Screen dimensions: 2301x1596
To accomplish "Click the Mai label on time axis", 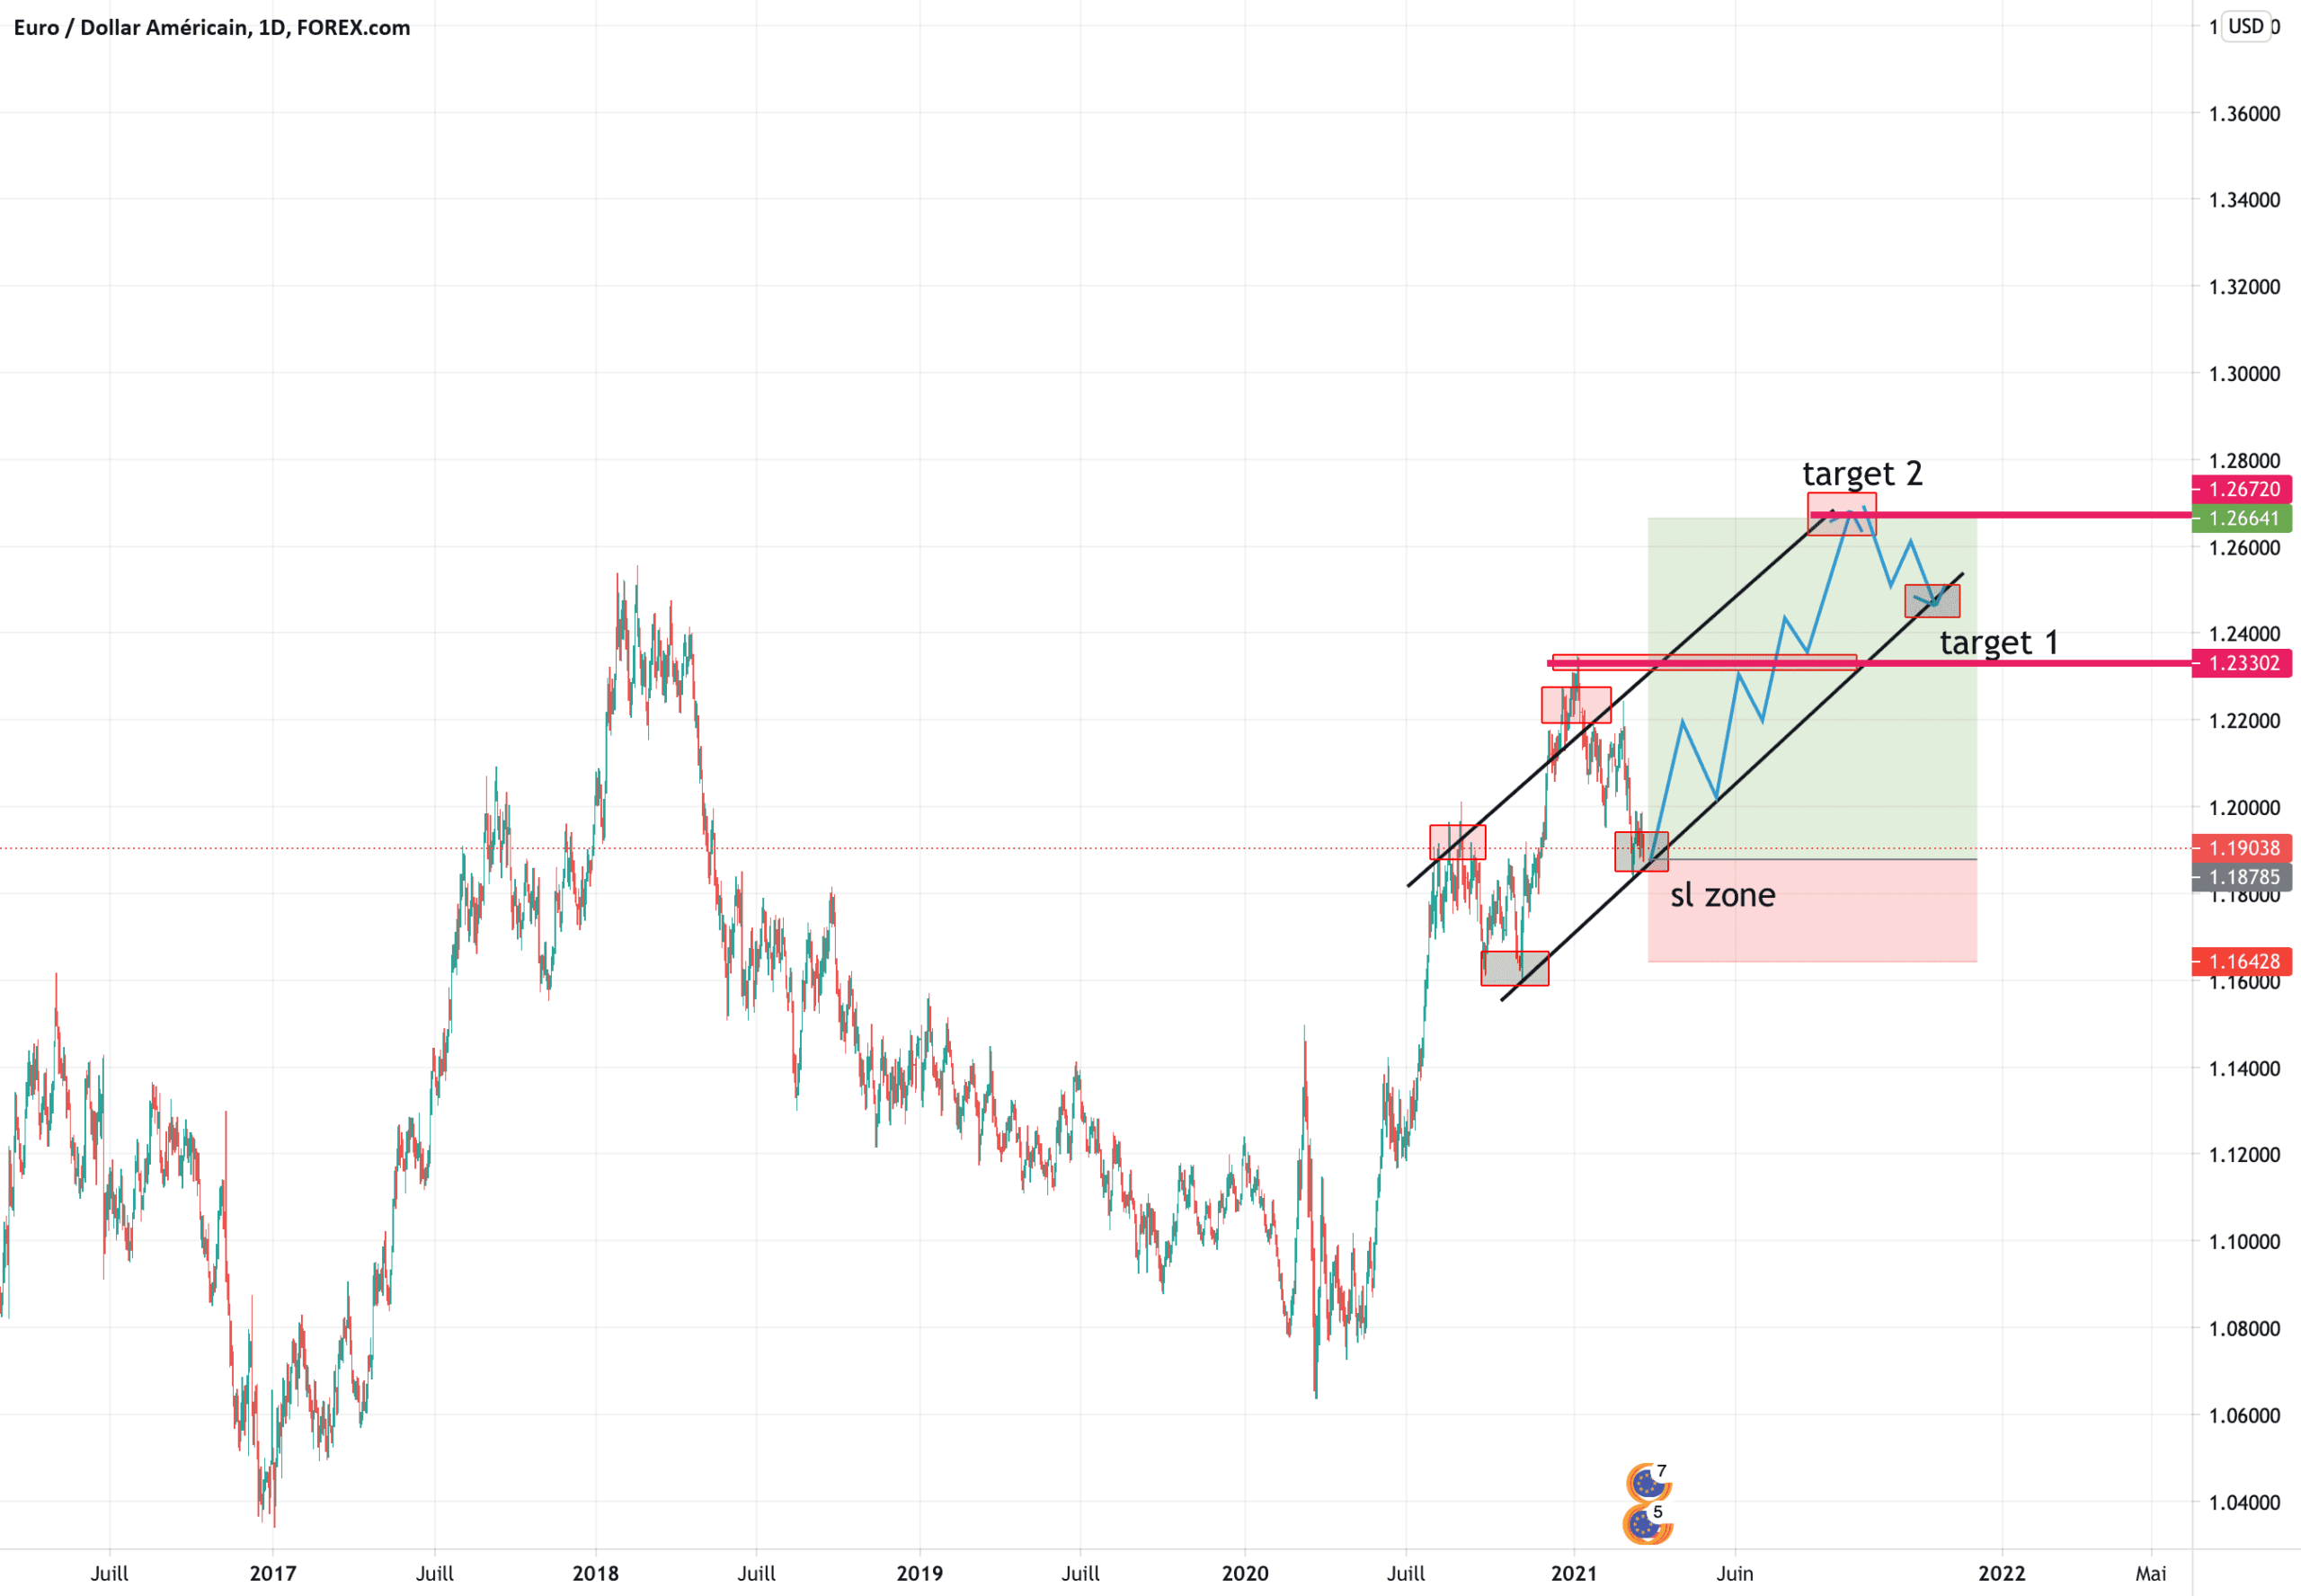I will coord(2151,1573).
